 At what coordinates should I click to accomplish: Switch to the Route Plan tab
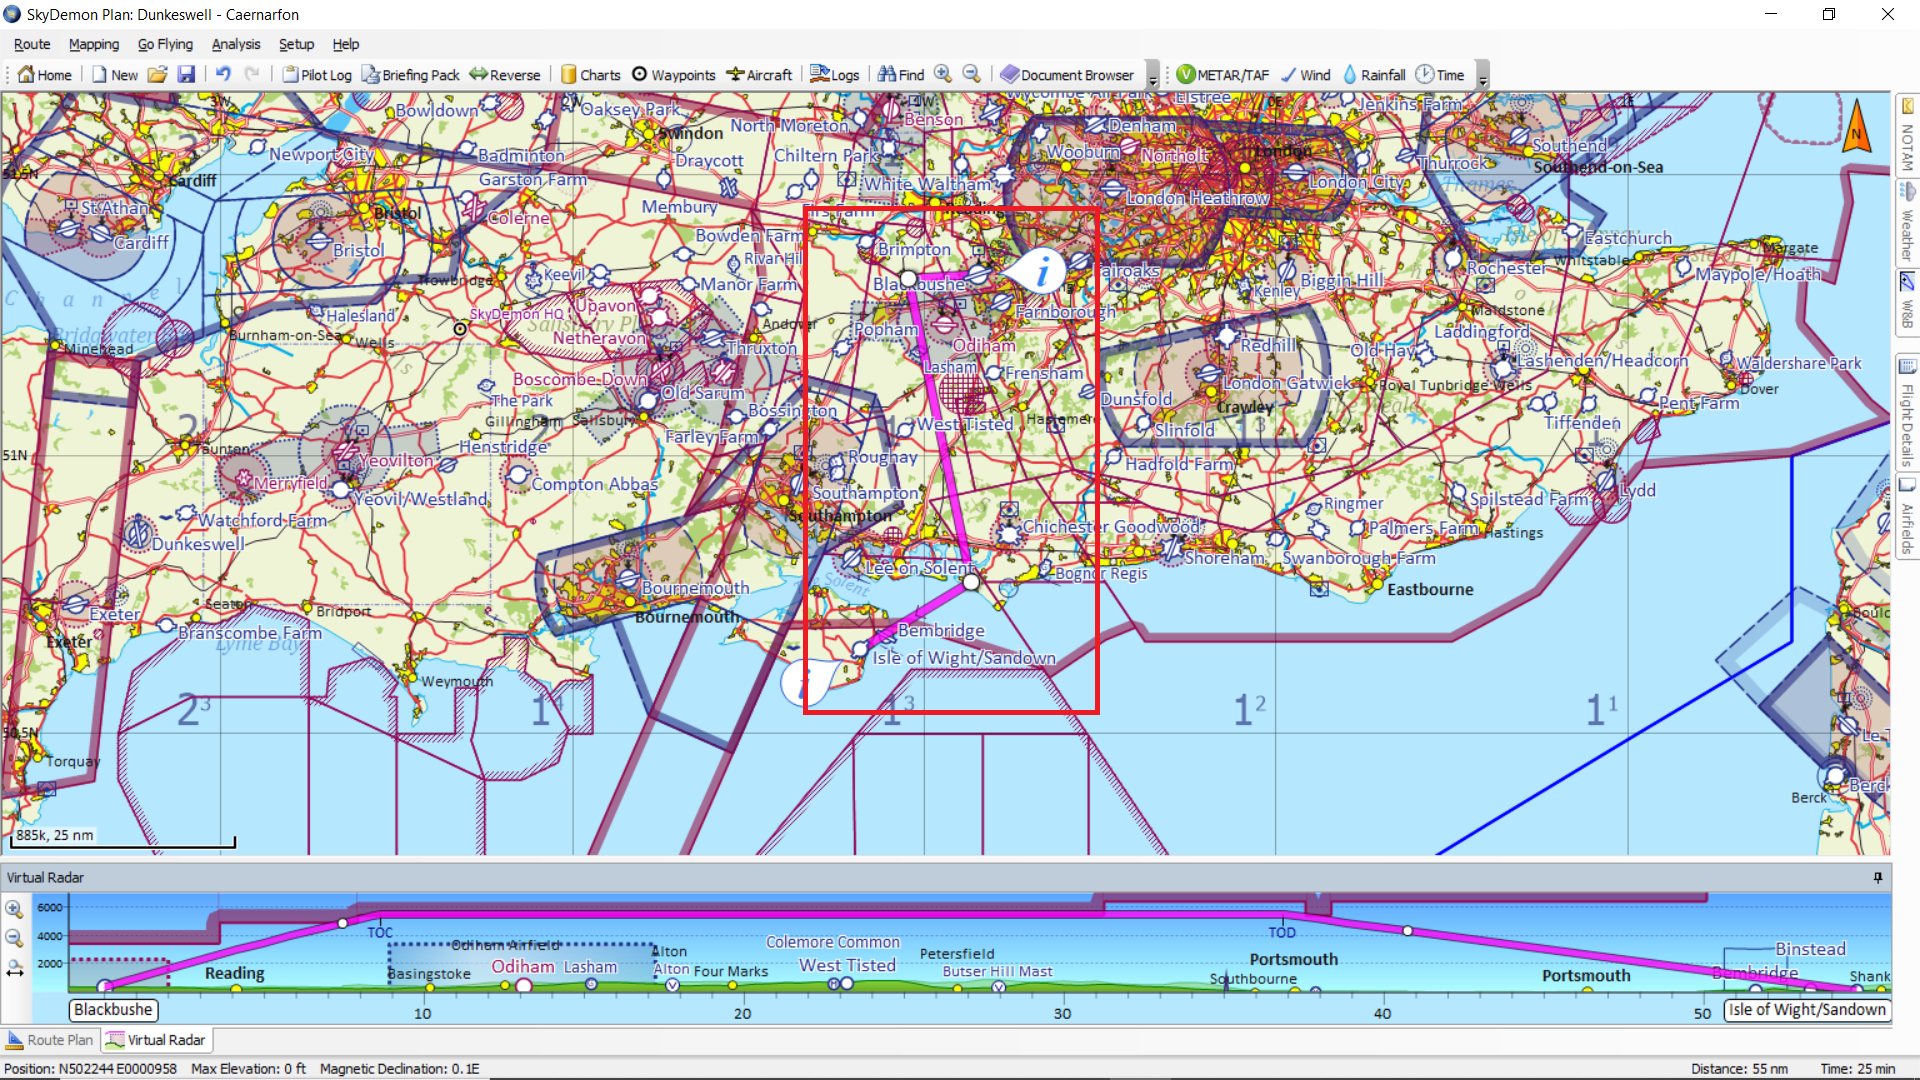click(50, 1040)
